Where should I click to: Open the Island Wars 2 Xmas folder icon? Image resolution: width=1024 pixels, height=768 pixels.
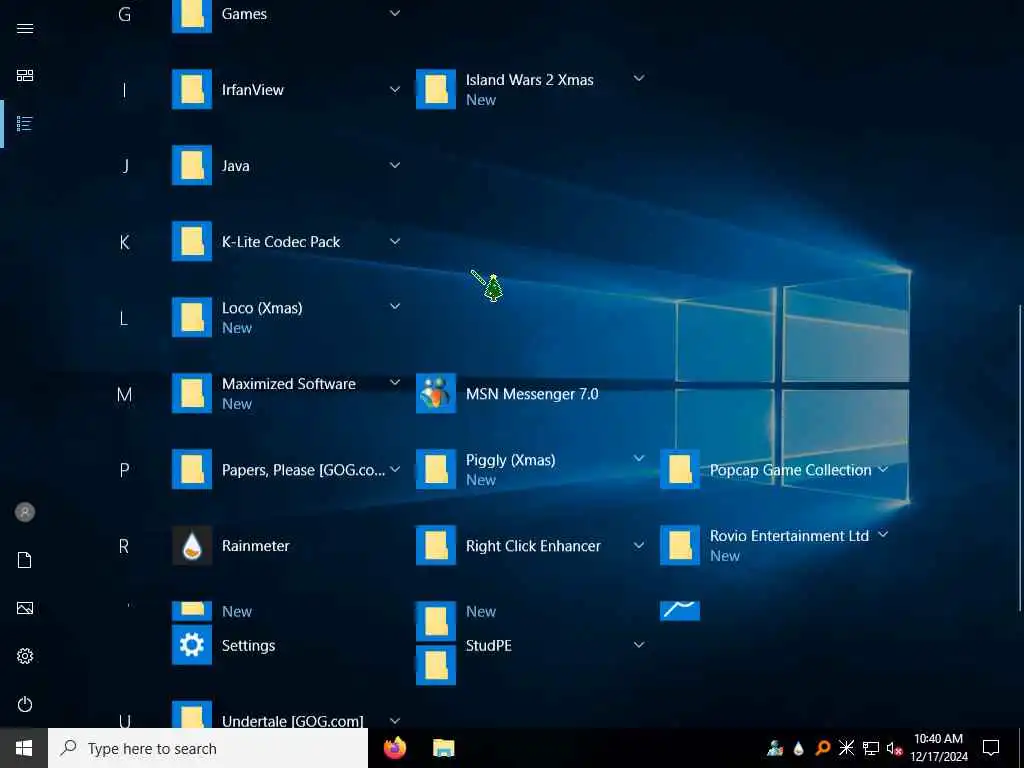point(436,89)
